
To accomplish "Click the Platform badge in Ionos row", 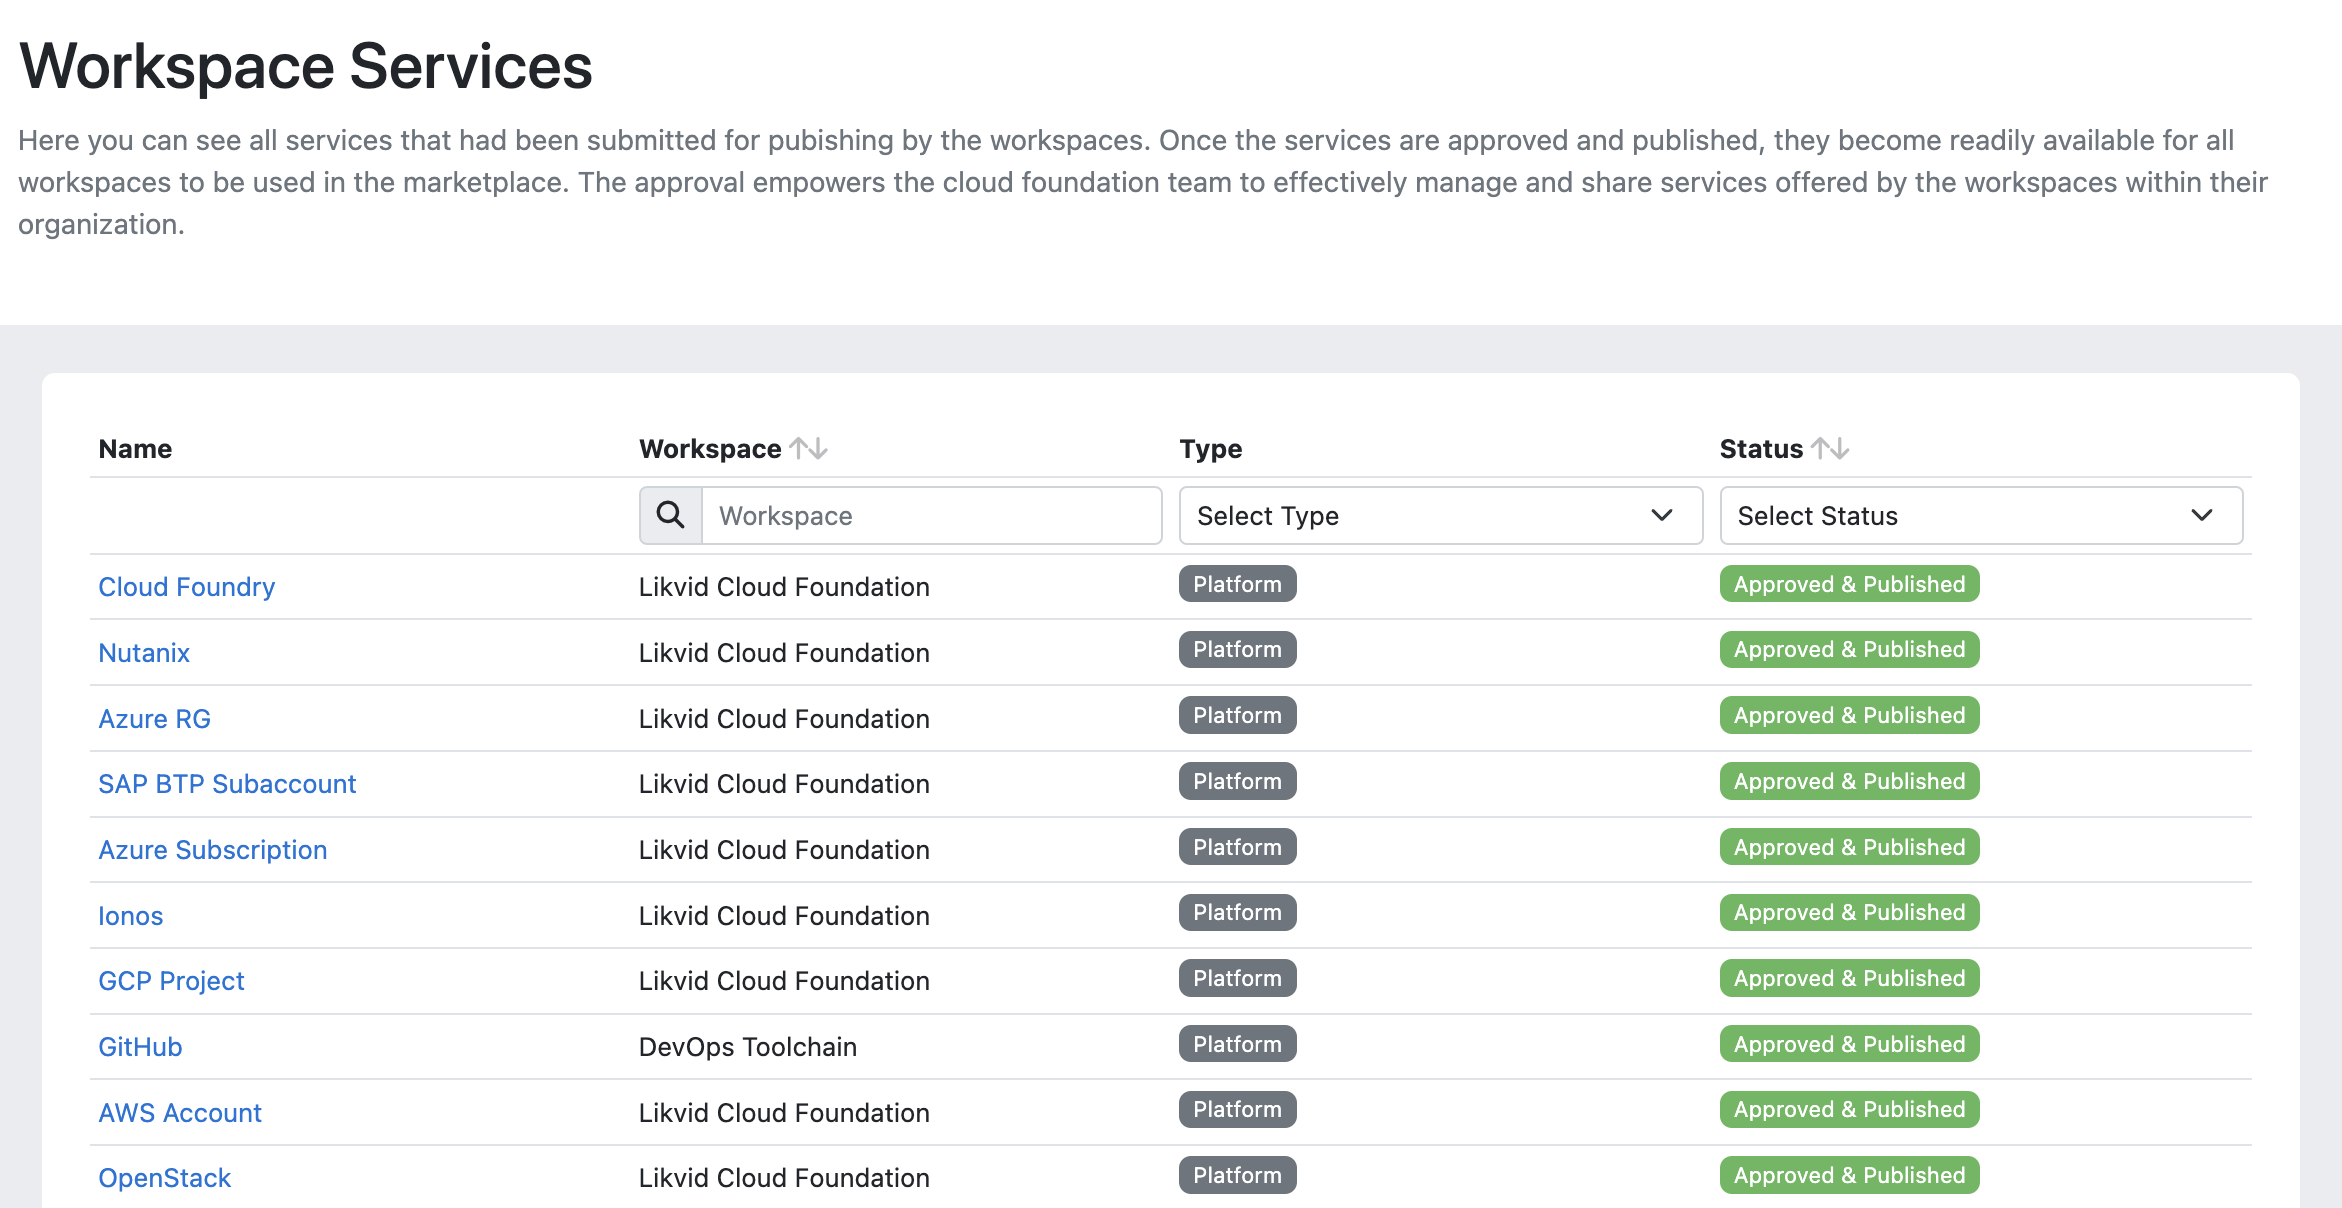I will pos(1238,912).
